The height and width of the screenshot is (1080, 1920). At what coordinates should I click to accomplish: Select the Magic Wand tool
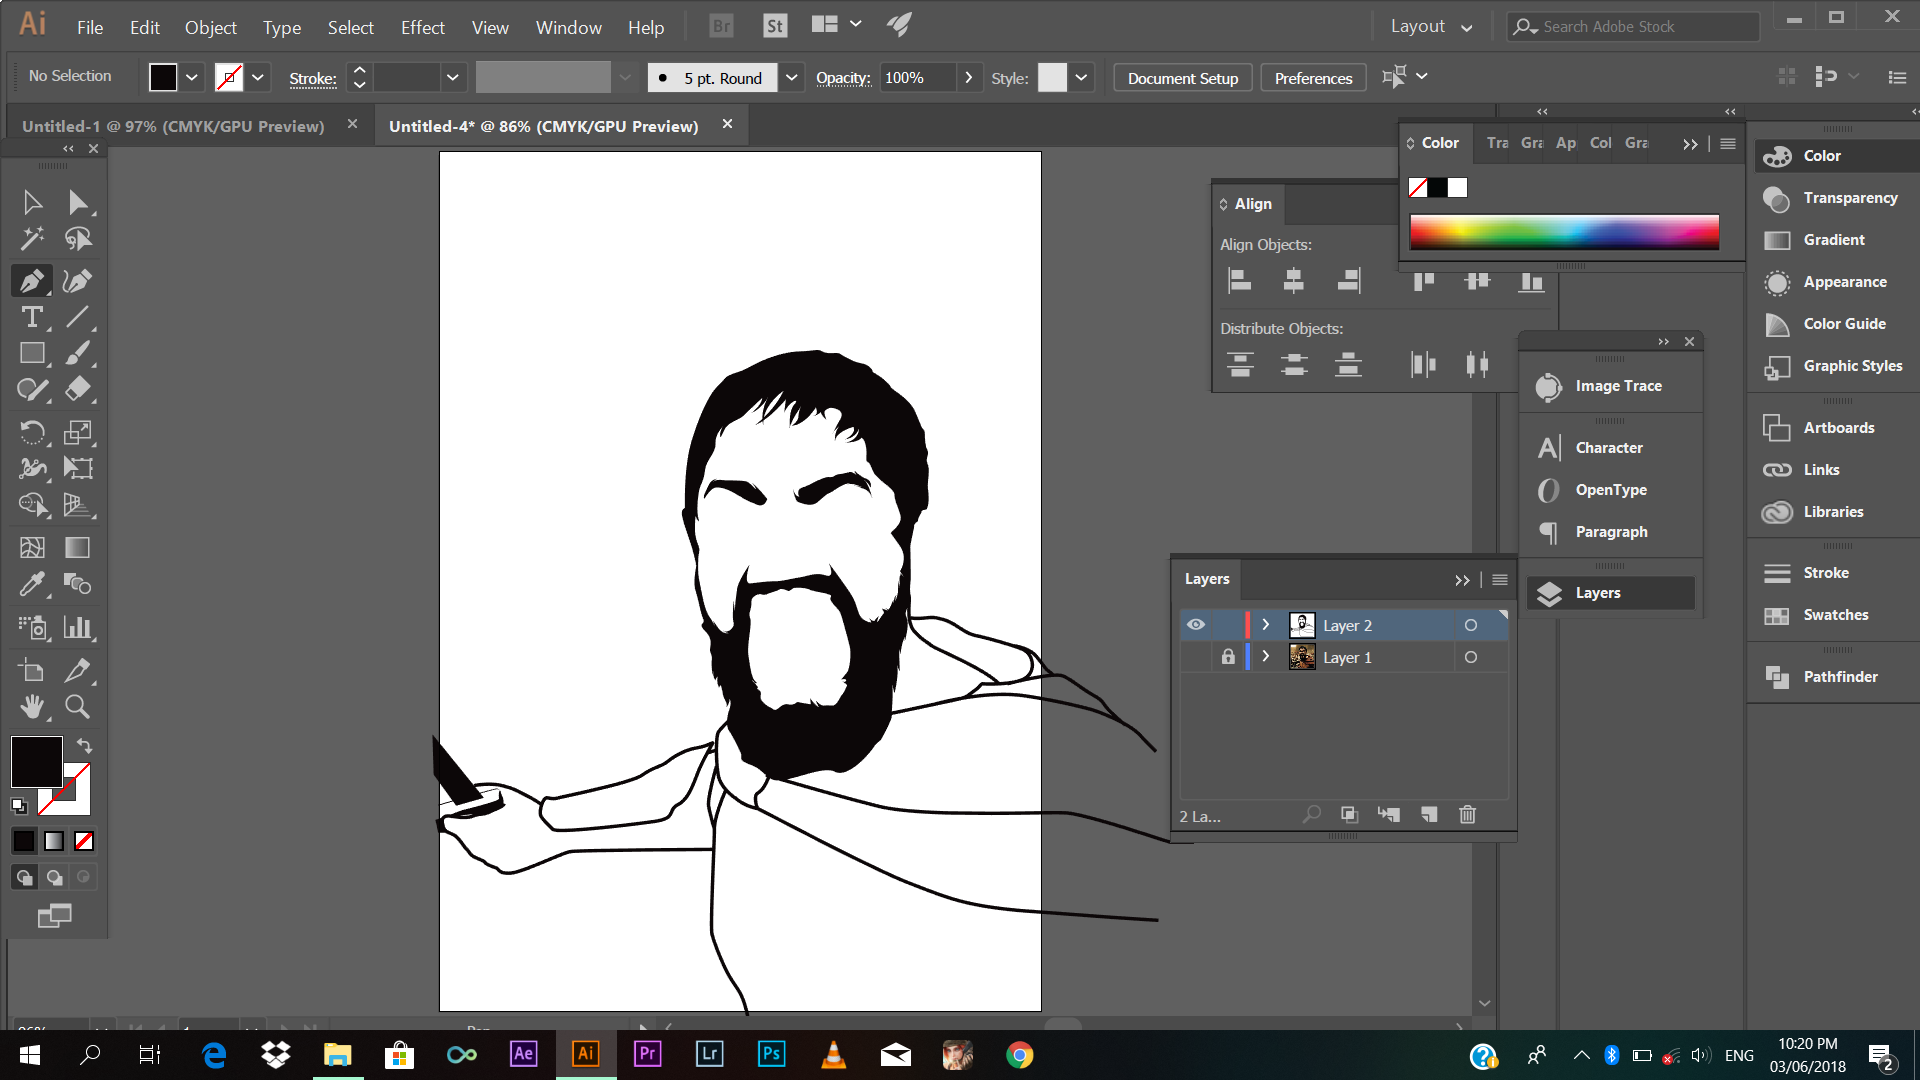pos(32,239)
